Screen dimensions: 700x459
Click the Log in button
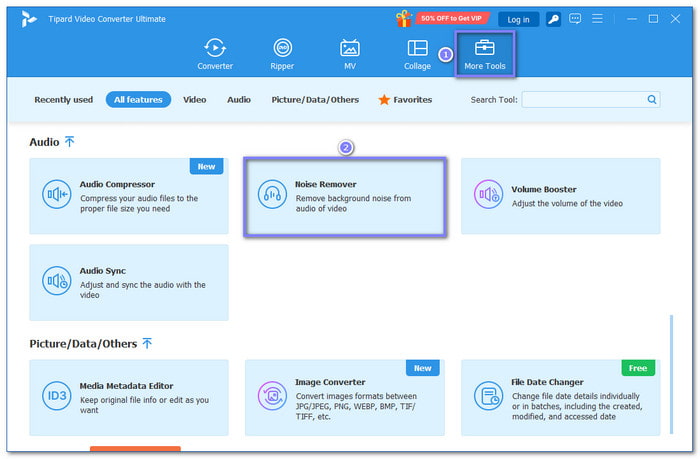pyautogui.click(x=518, y=19)
